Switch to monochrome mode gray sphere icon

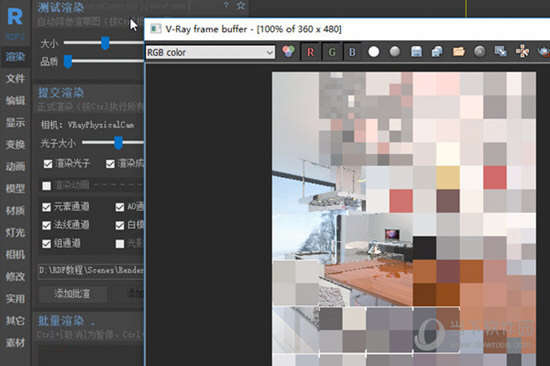point(395,52)
